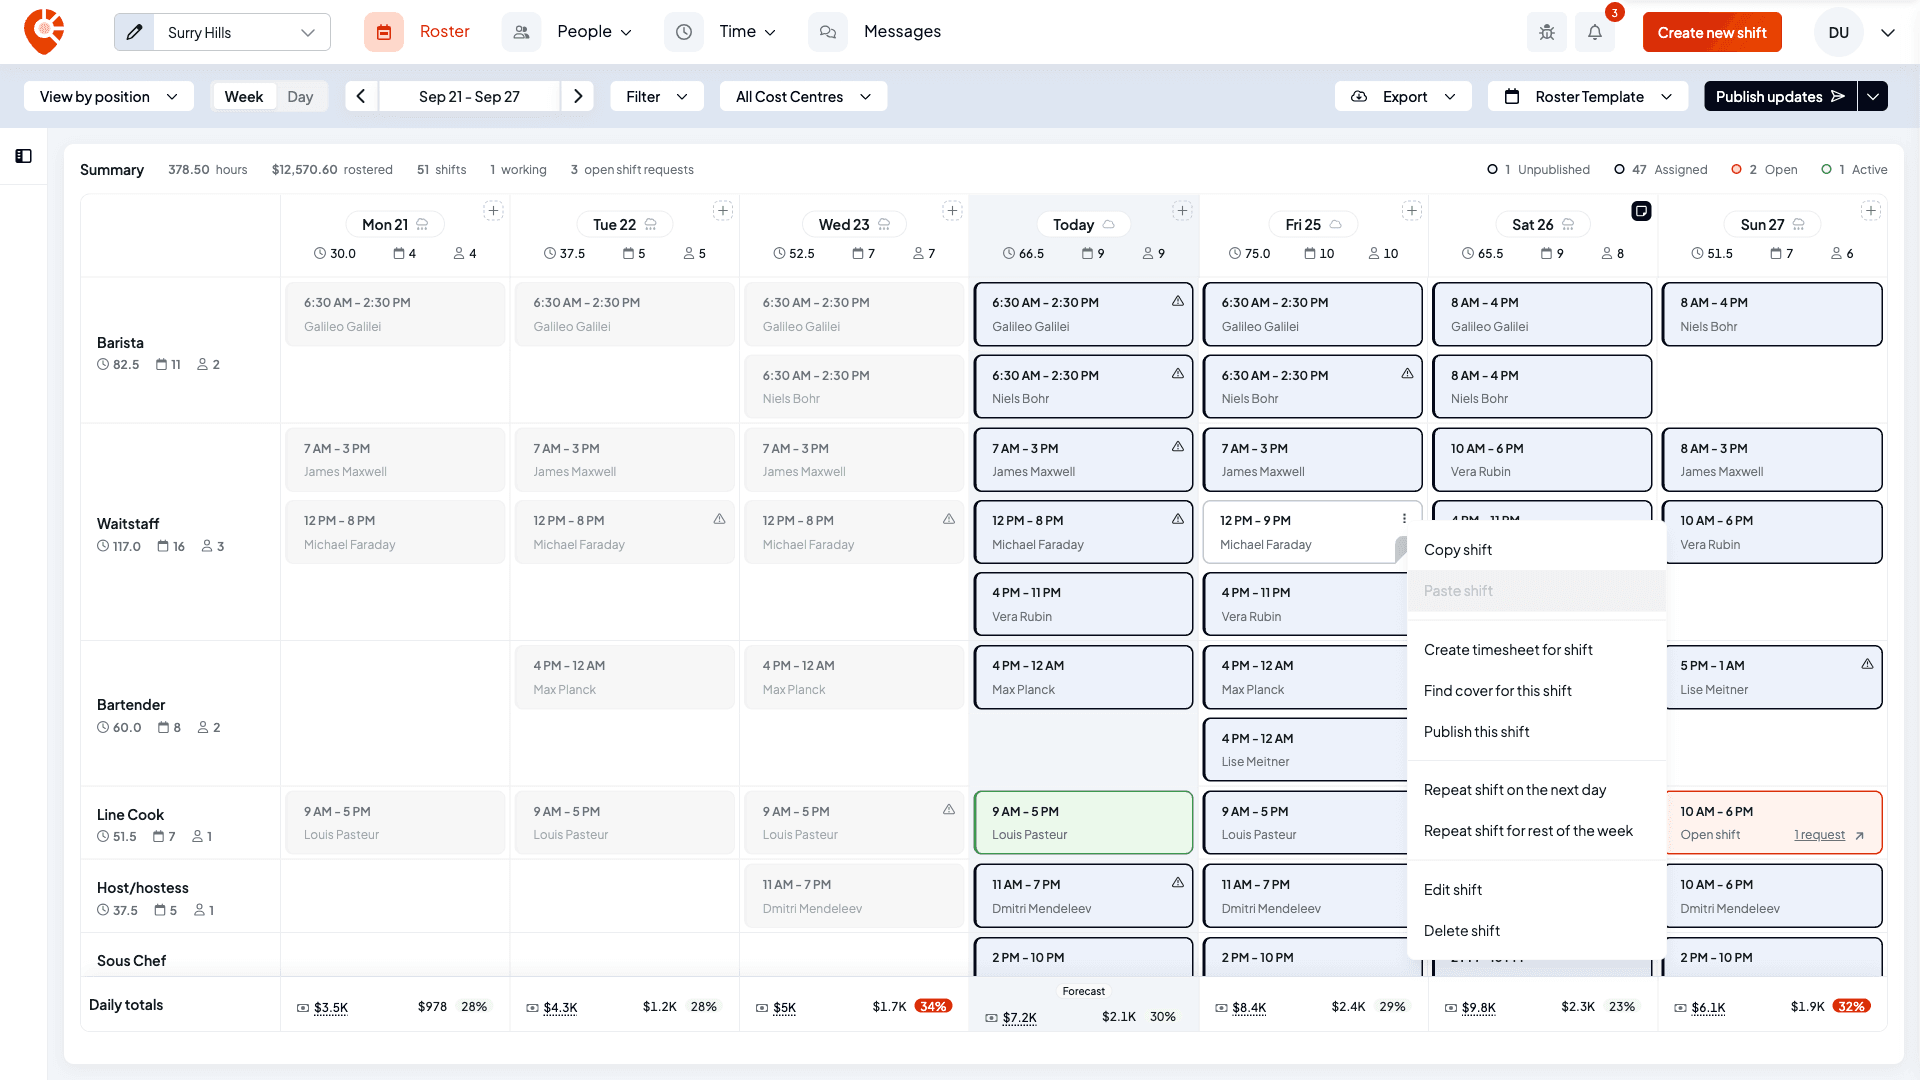Screen dimensions: 1920x1080
Task: Open the notifications bell
Action: (x=1595, y=32)
